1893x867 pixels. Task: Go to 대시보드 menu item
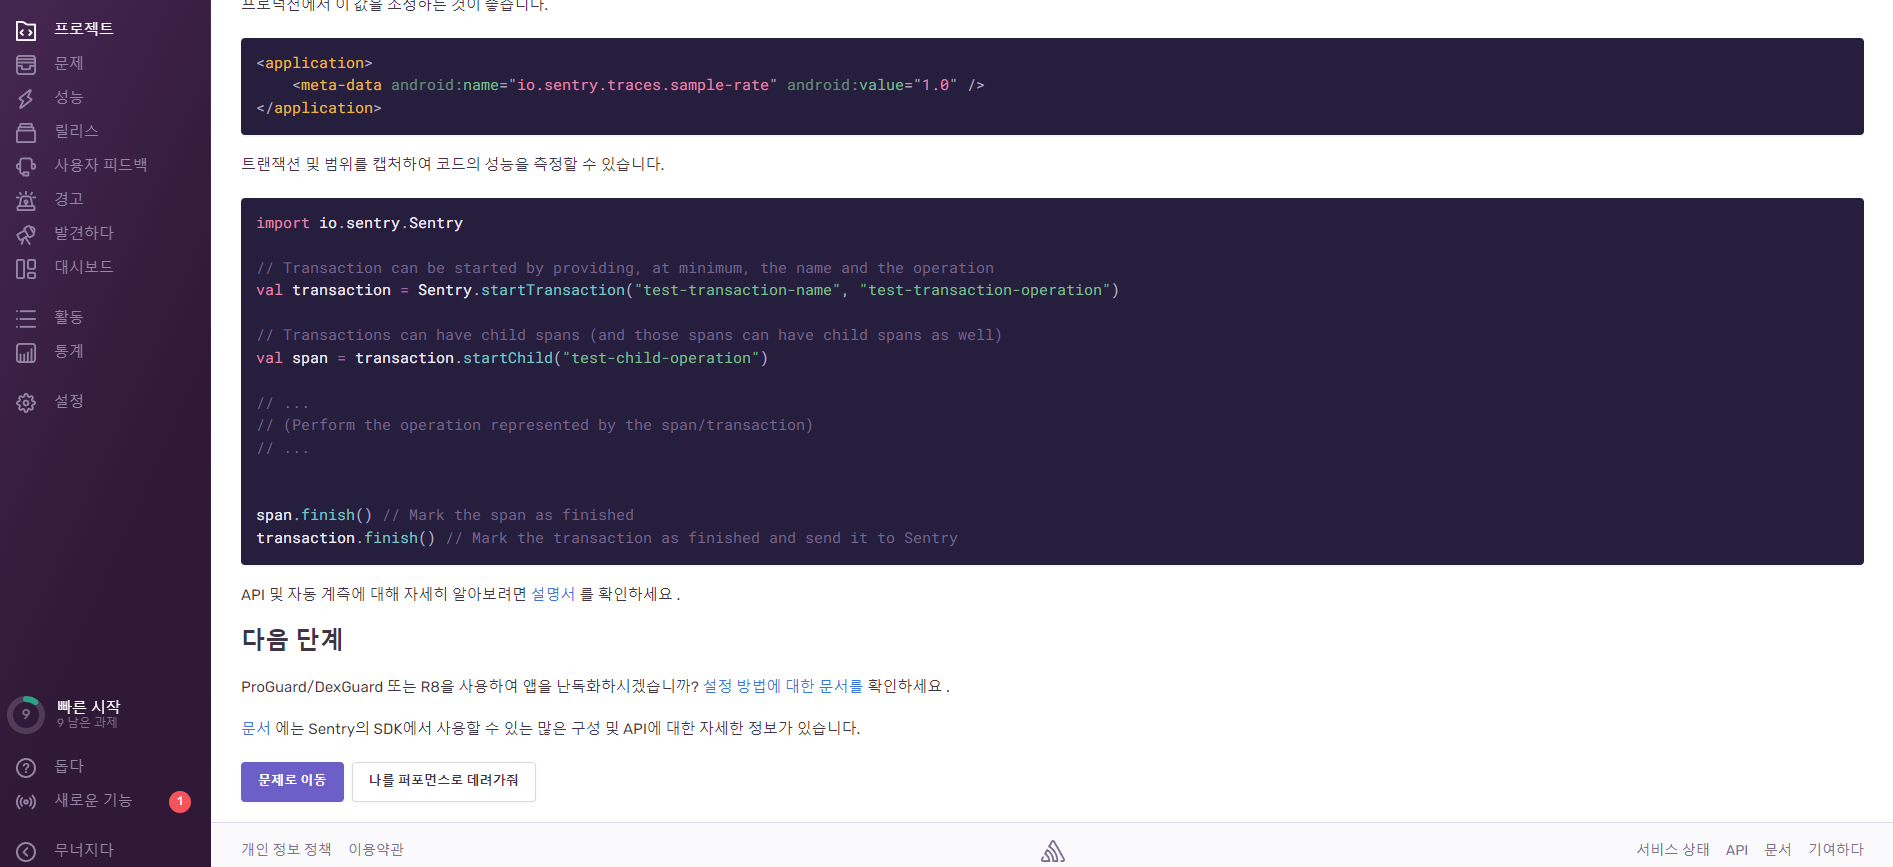pyautogui.click(x=84, y=267)
